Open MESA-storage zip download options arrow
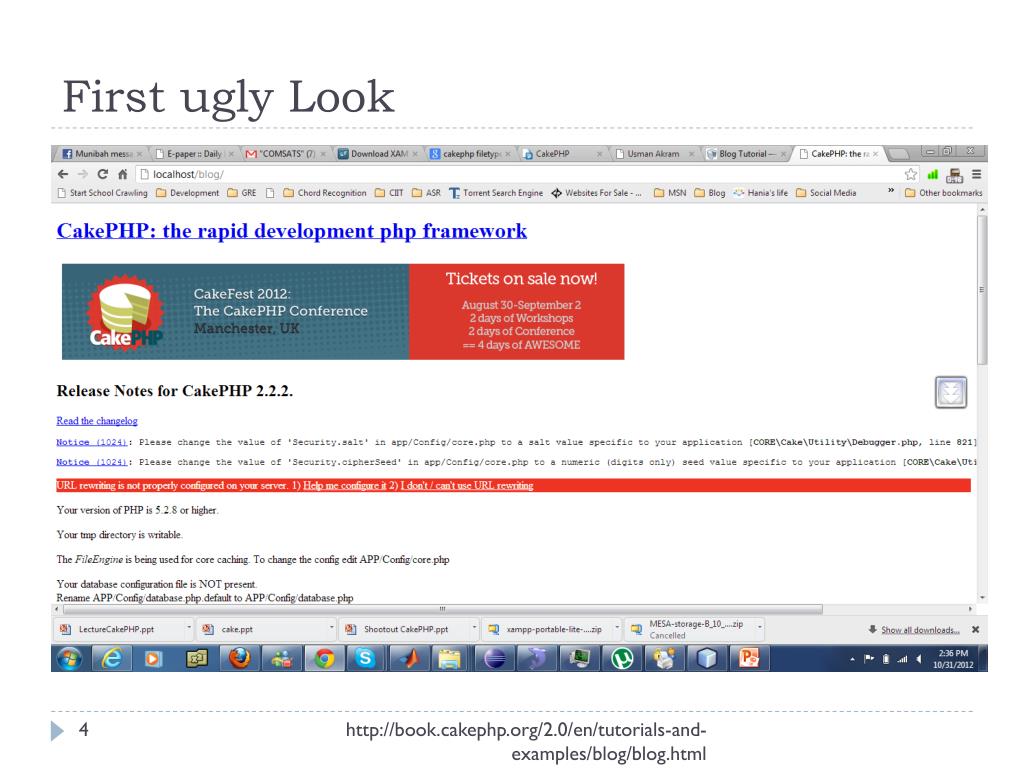The image size is (1024, 768). click(x=760, y=628)
